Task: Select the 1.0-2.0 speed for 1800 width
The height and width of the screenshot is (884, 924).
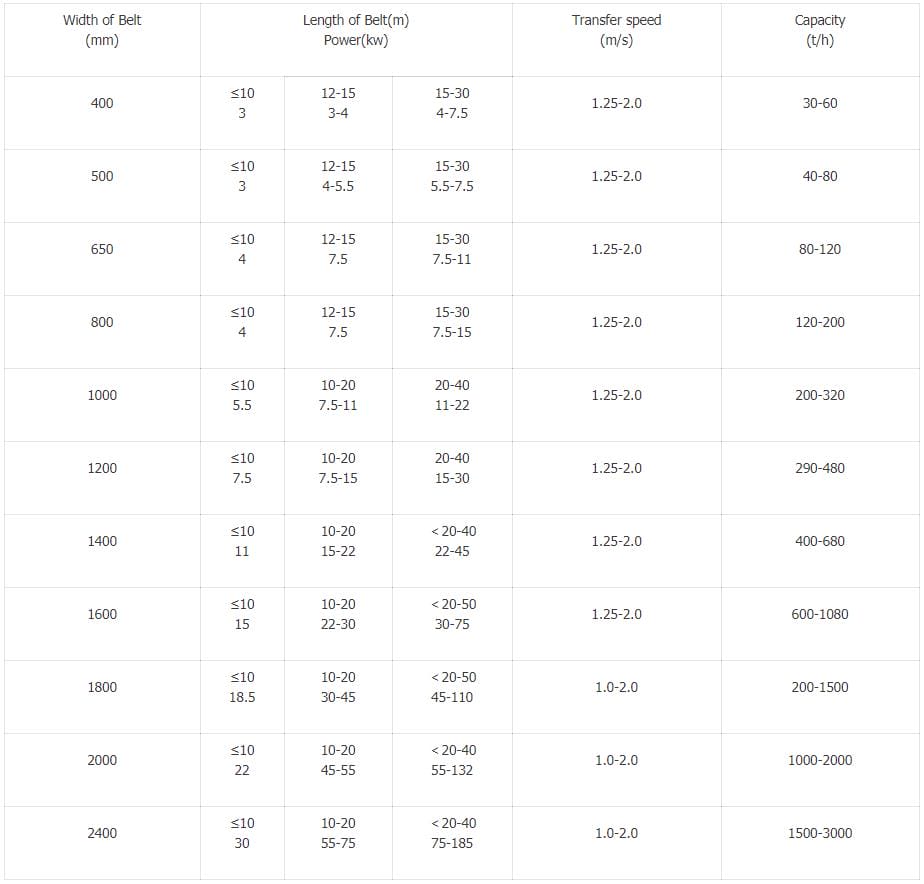Action: pyautogui.click(x=616, y=687)
